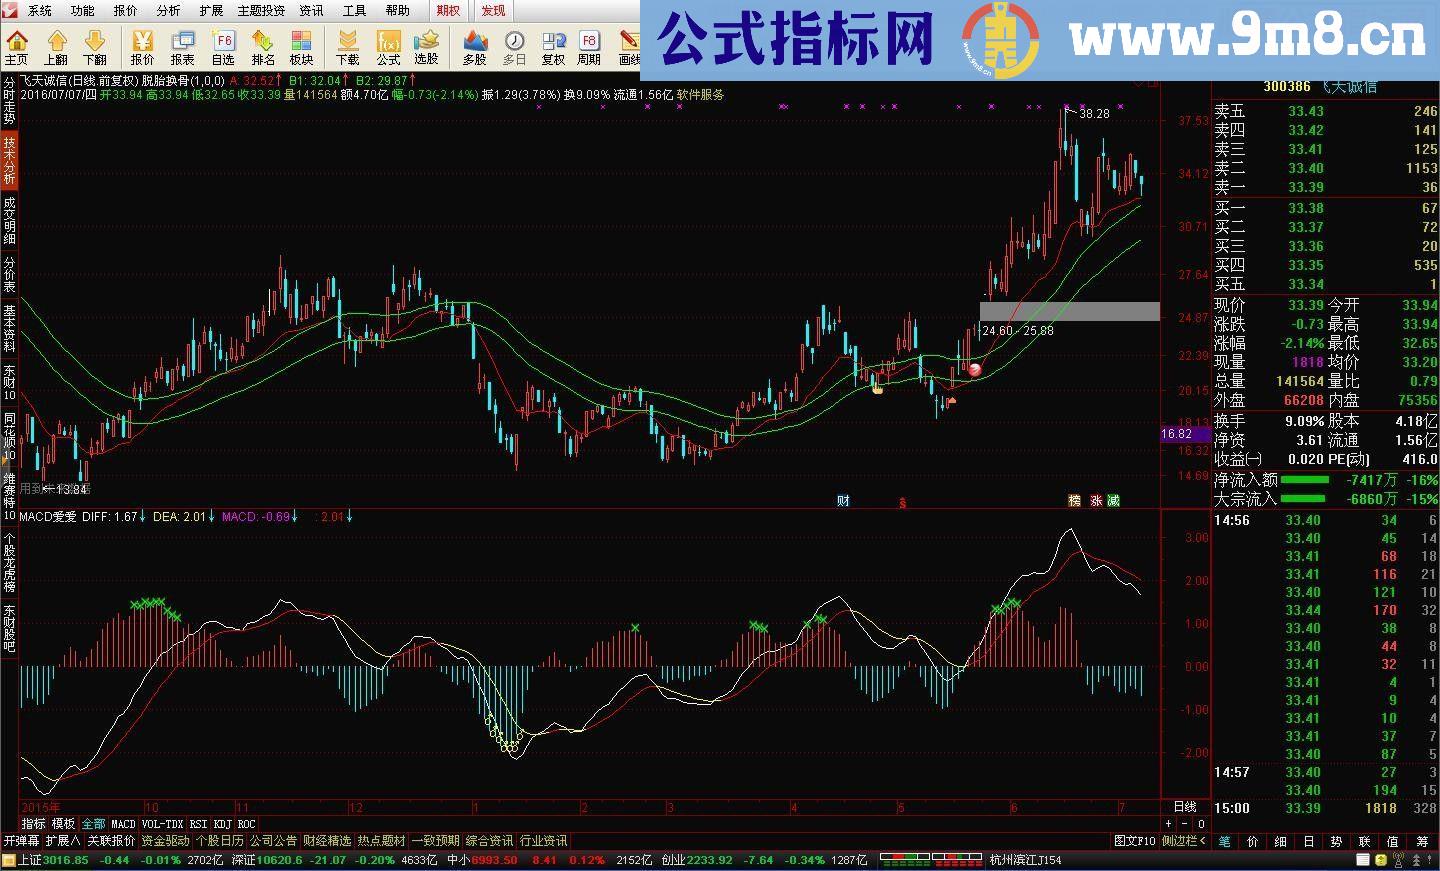Select the 势 tab in the quote panel
Viewport: 1440px width, 871px height.
click(x=1336, y=842)
